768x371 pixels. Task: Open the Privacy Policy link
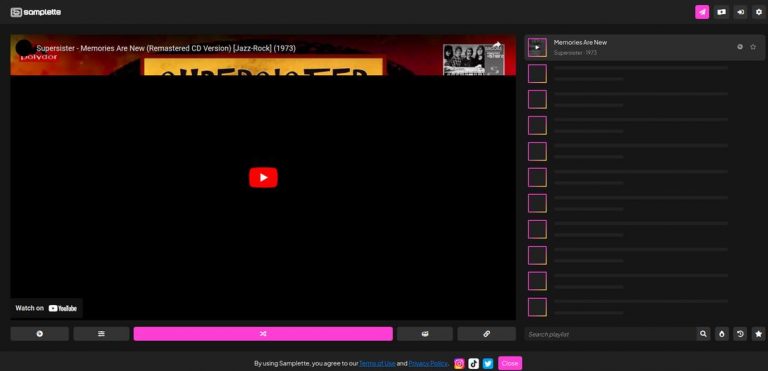coord(428,364)
